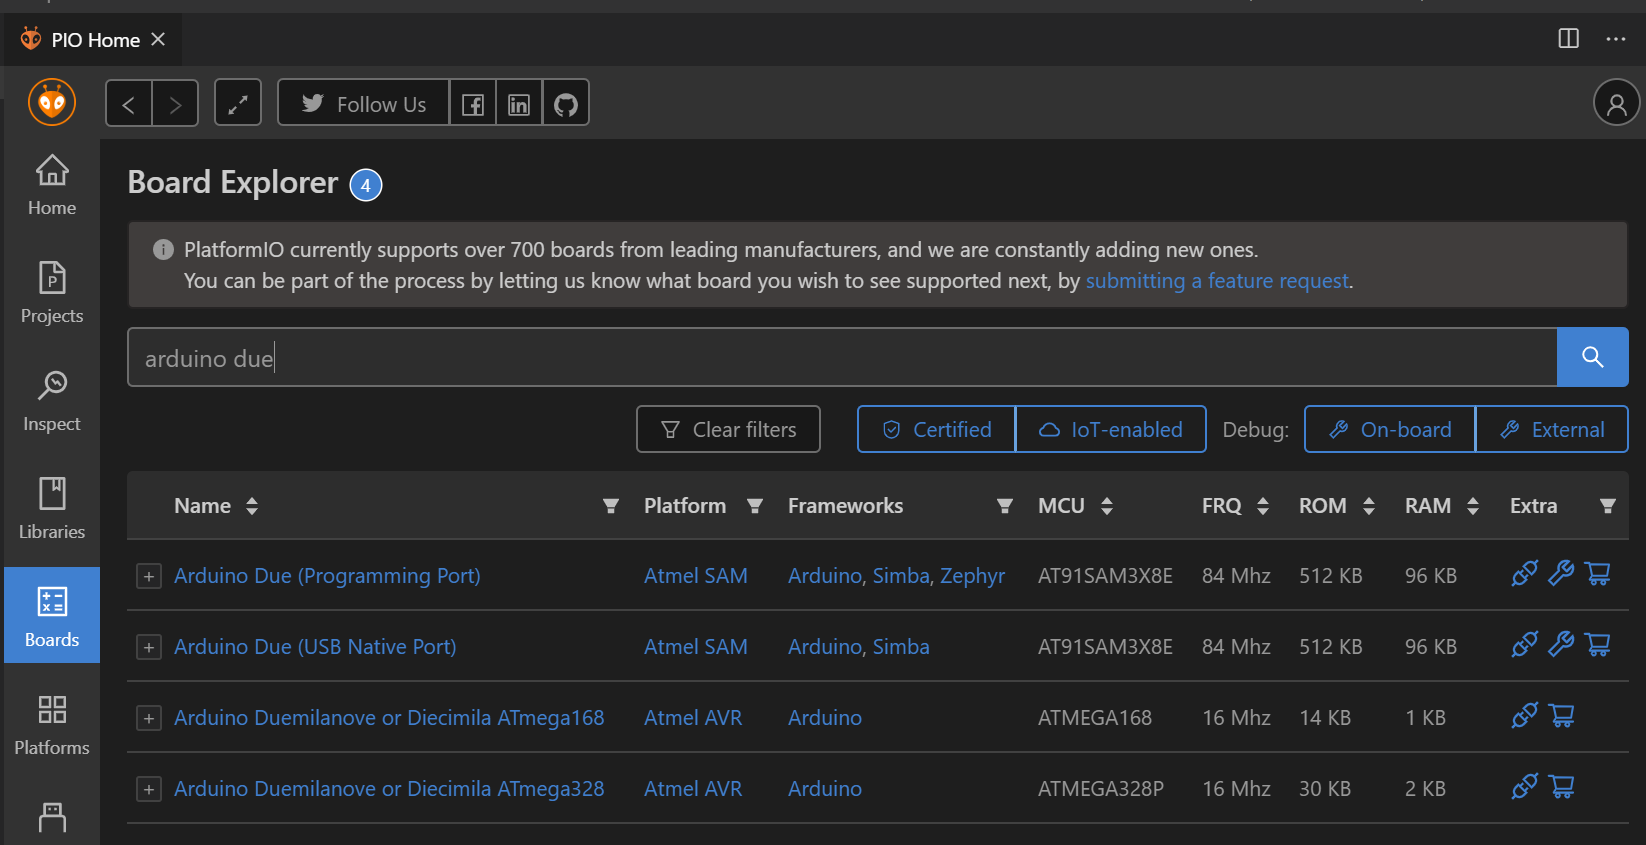Toggle the IoT-enabled filter
The width and height of the screenshot is (1646, 845).
[x=1111, y=429]
